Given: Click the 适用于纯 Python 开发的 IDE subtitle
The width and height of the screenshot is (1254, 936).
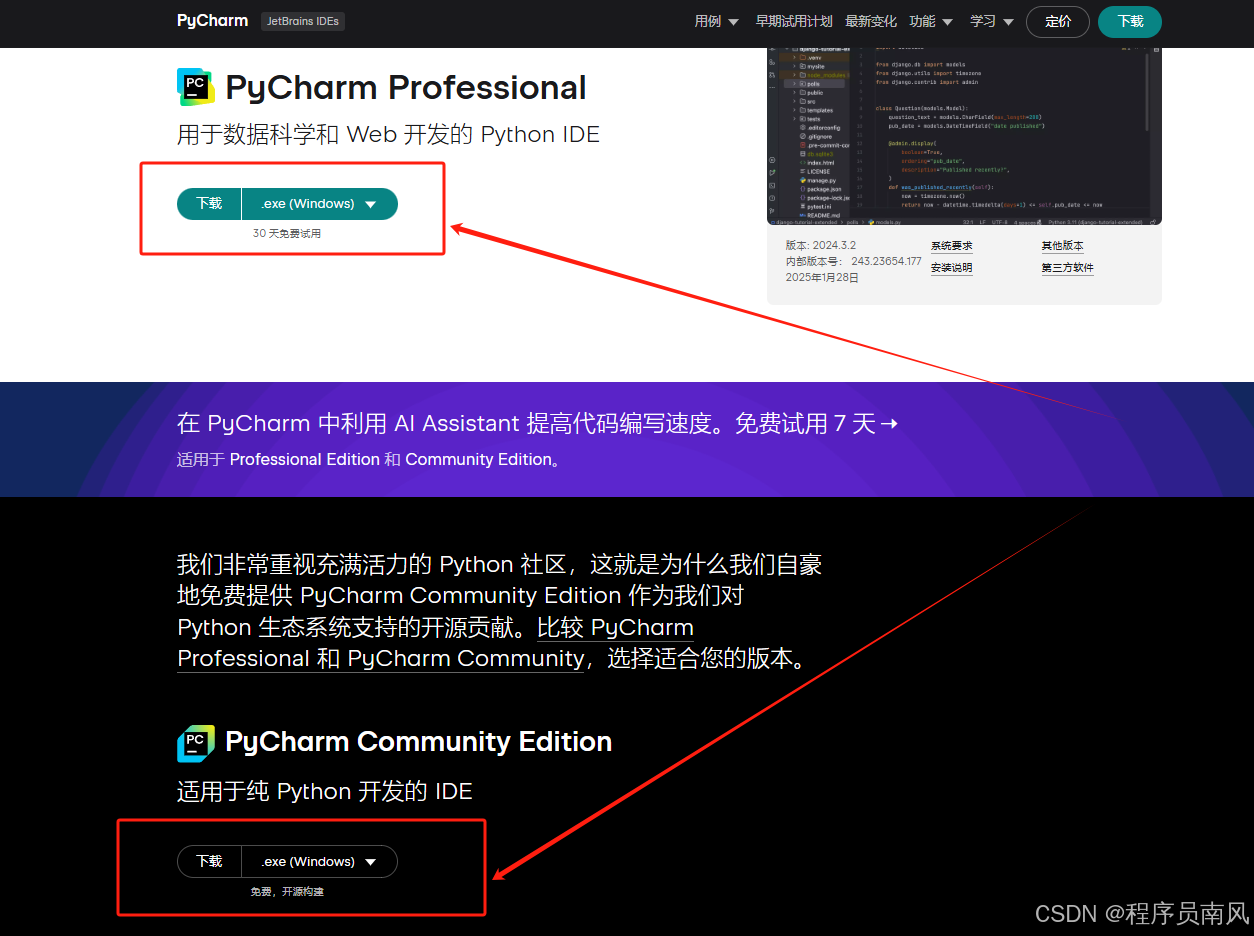Looking at the screenshot, I should [x=324, y=792].
